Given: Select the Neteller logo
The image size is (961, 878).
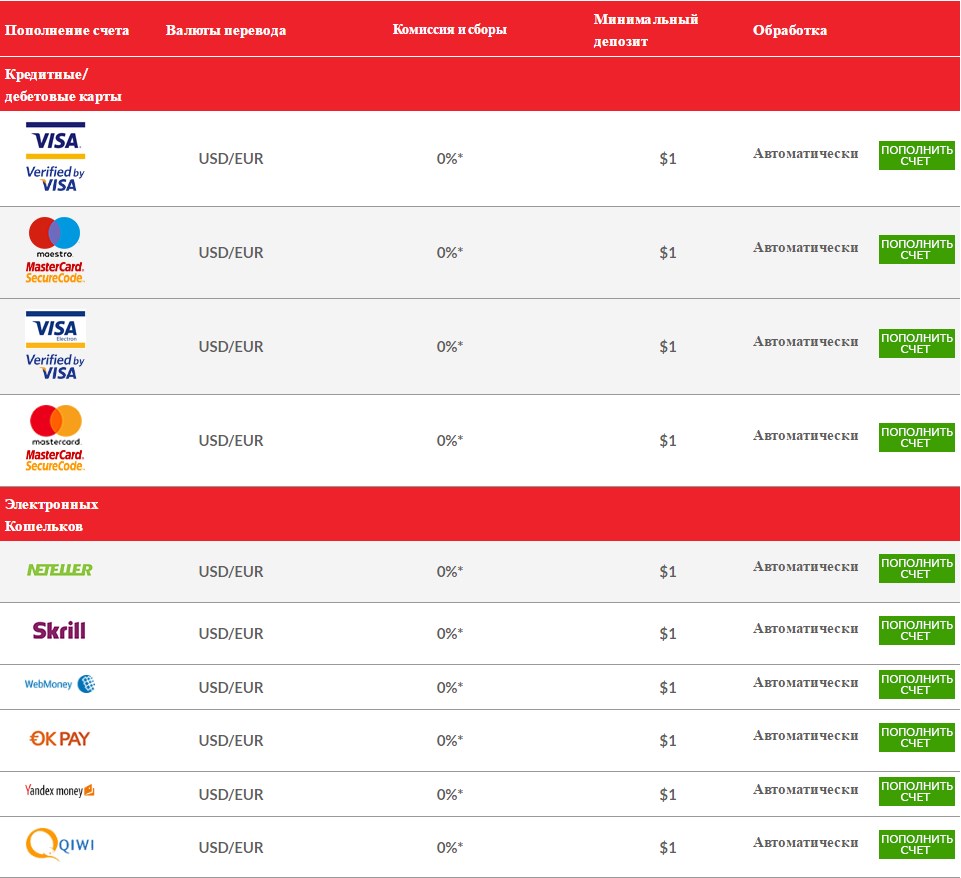Looking at the screenshot, I should coord(59,570).
